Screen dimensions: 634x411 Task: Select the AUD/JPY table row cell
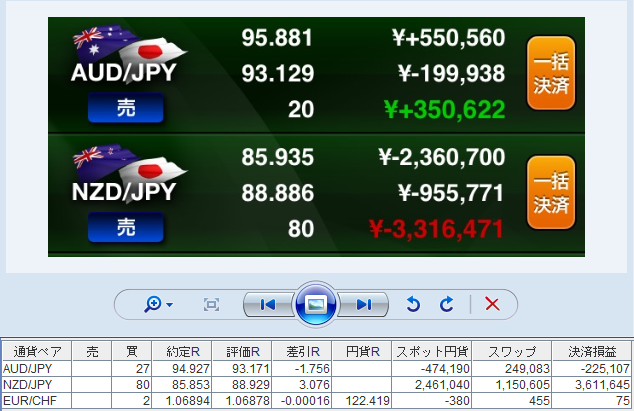coord(37,369)
